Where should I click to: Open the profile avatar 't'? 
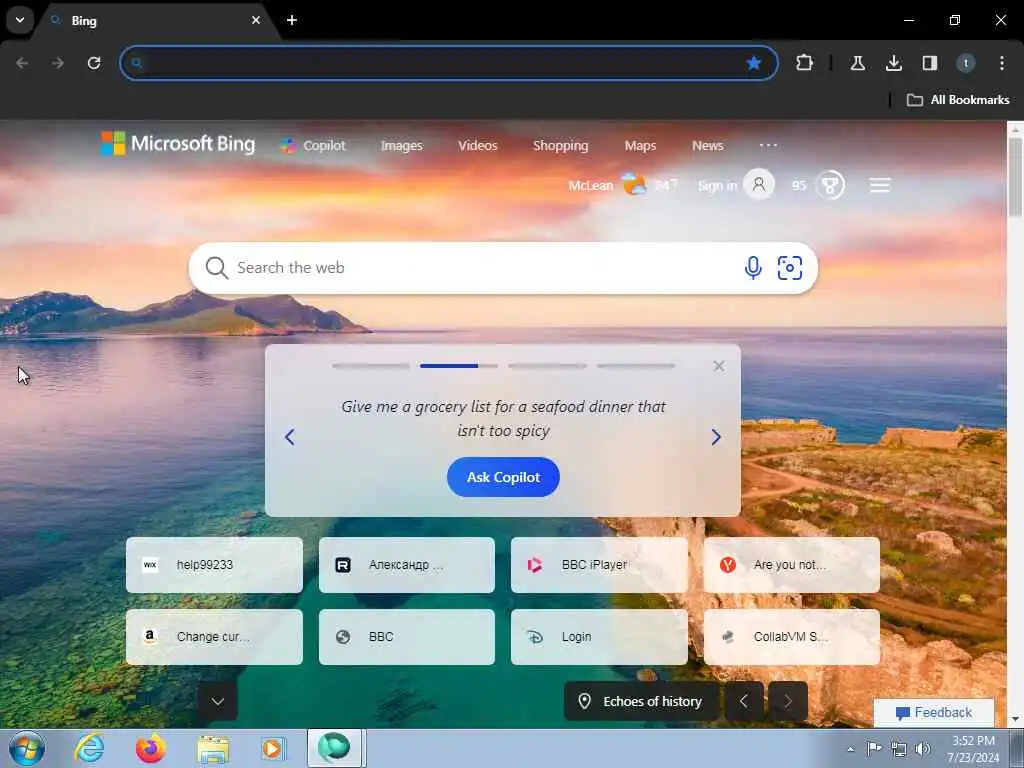(x=965, y=63)
